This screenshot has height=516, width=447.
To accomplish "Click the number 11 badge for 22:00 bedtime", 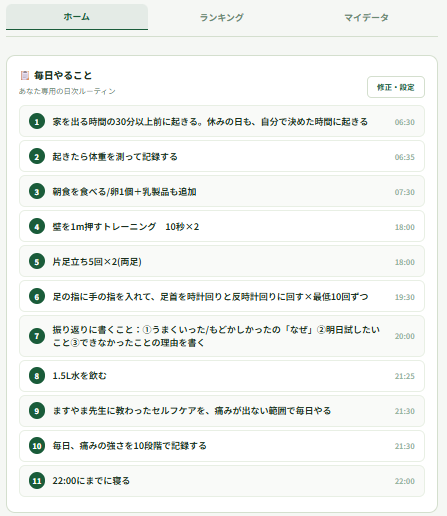I will point(37,481).
